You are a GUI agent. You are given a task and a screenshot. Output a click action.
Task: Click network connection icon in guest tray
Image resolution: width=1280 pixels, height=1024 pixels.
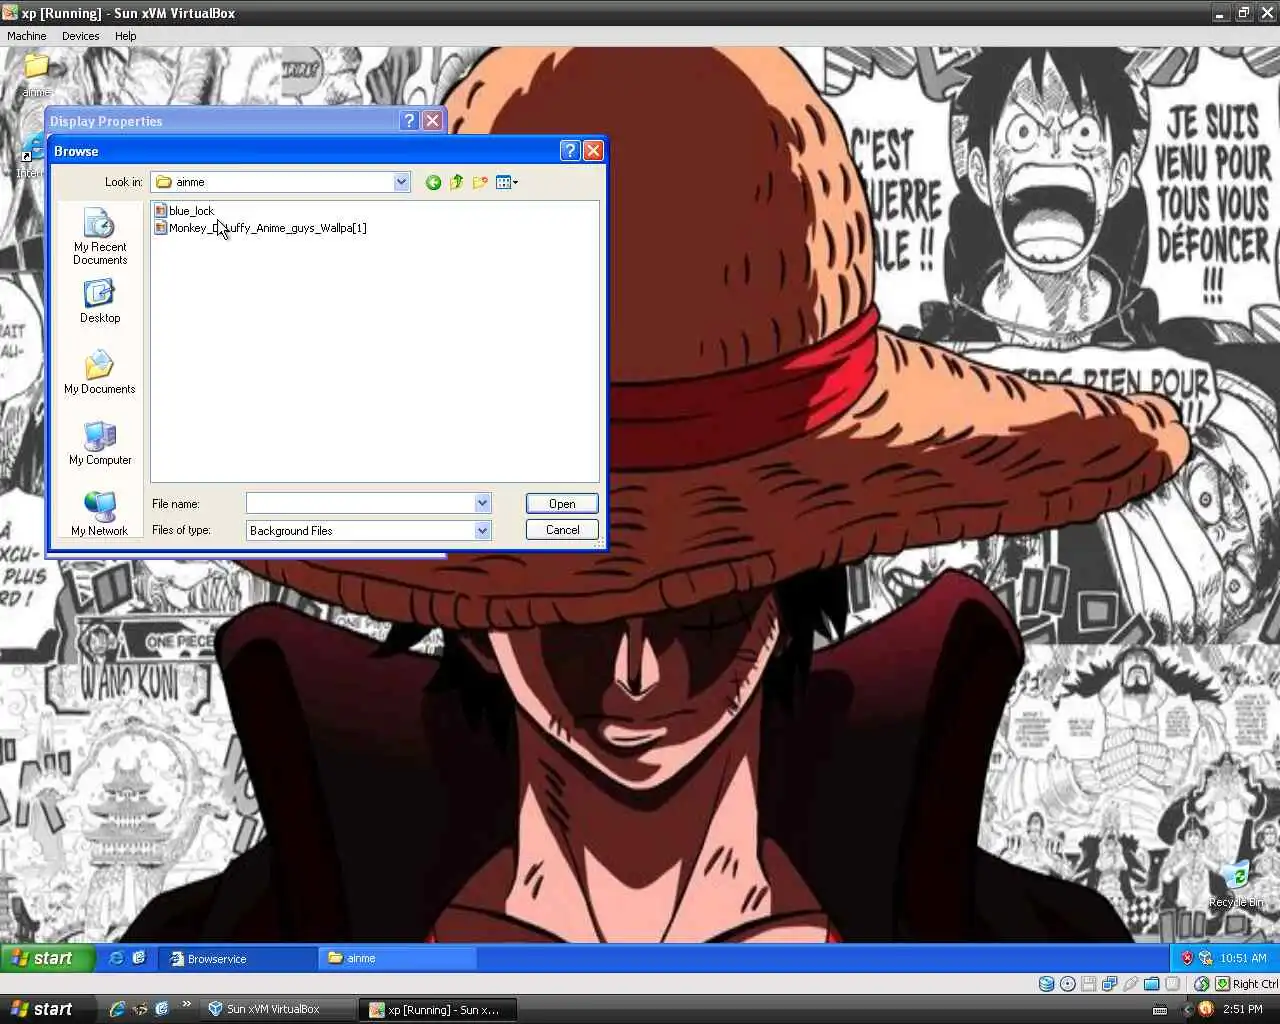point(1205,958)
